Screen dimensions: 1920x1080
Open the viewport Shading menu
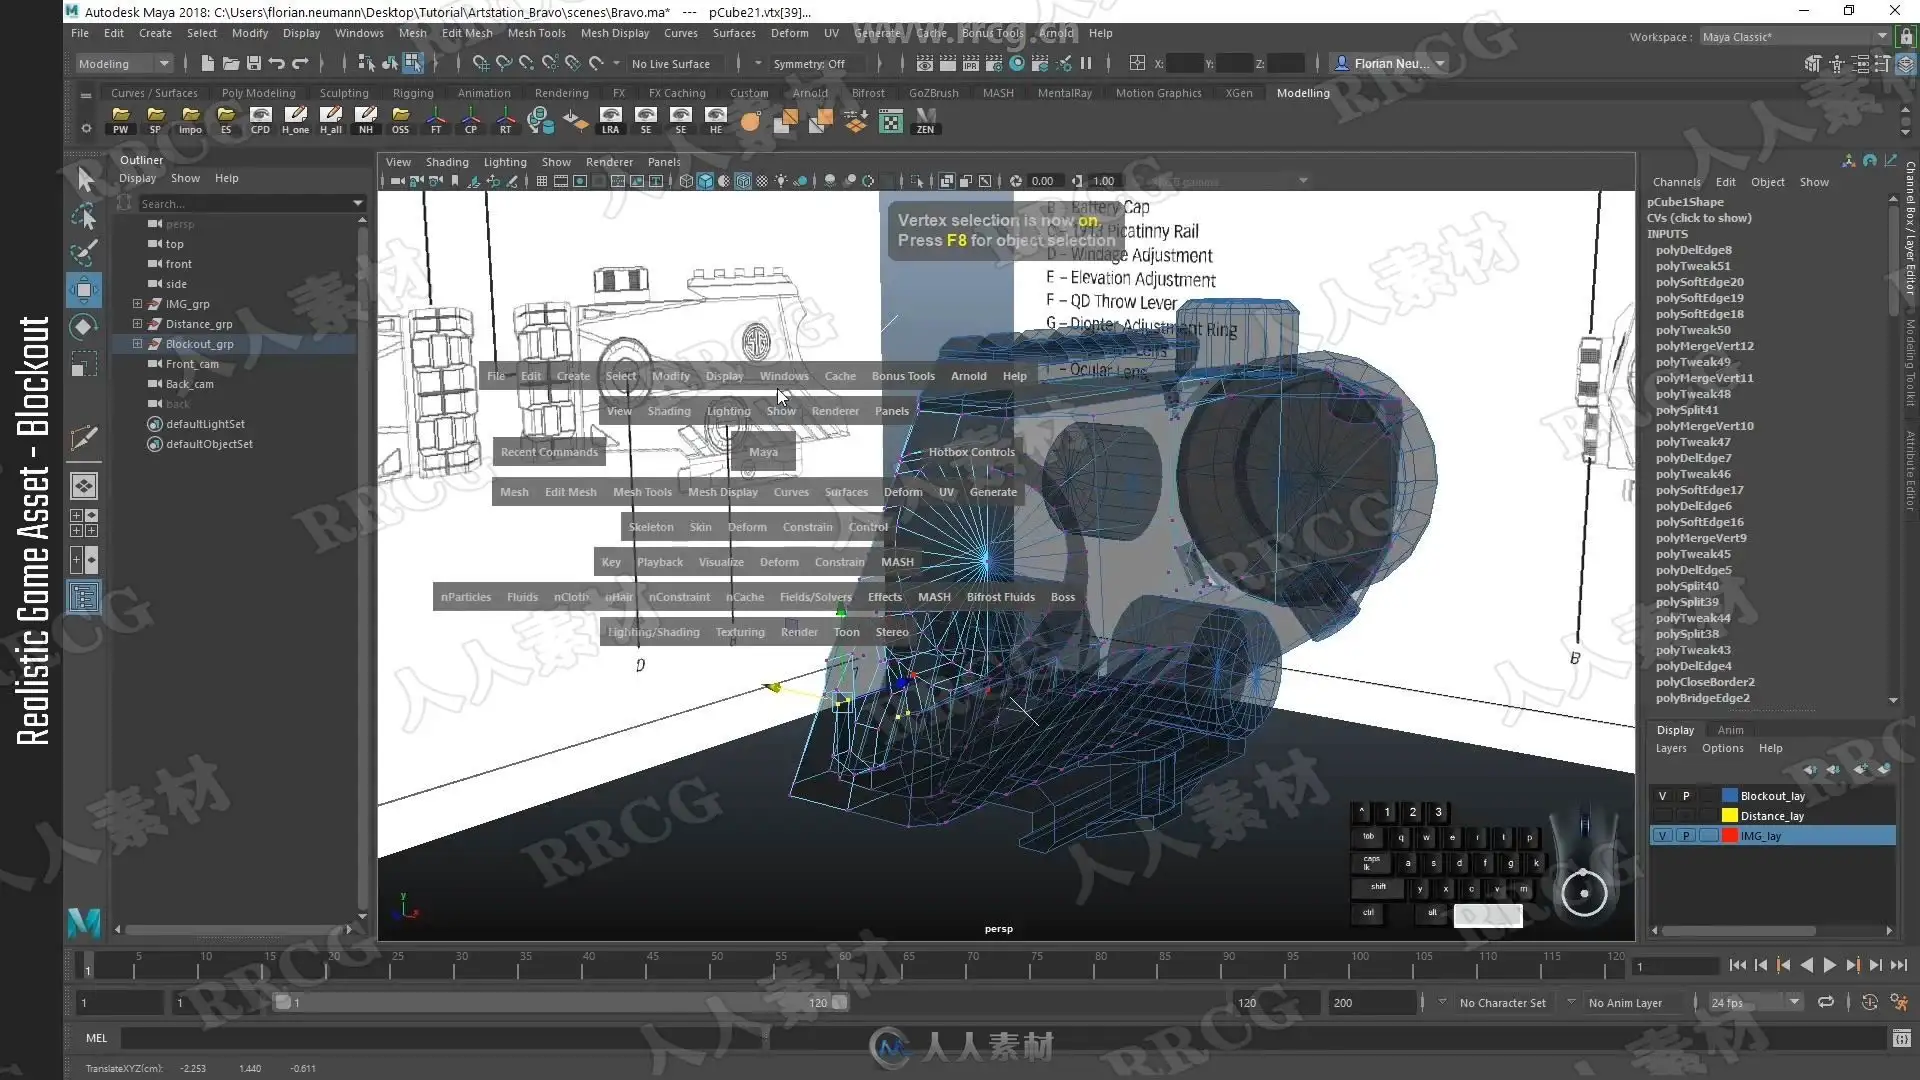pyautogui.click(x=447, y=162)
